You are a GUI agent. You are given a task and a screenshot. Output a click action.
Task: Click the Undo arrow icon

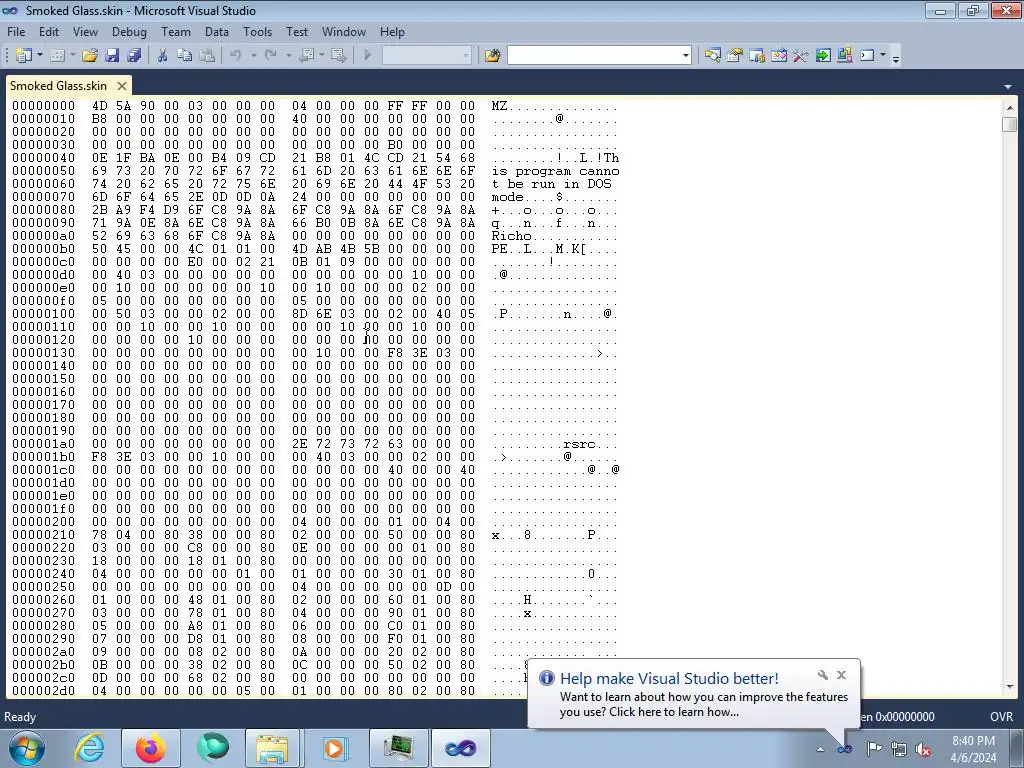tap(236, 56)
